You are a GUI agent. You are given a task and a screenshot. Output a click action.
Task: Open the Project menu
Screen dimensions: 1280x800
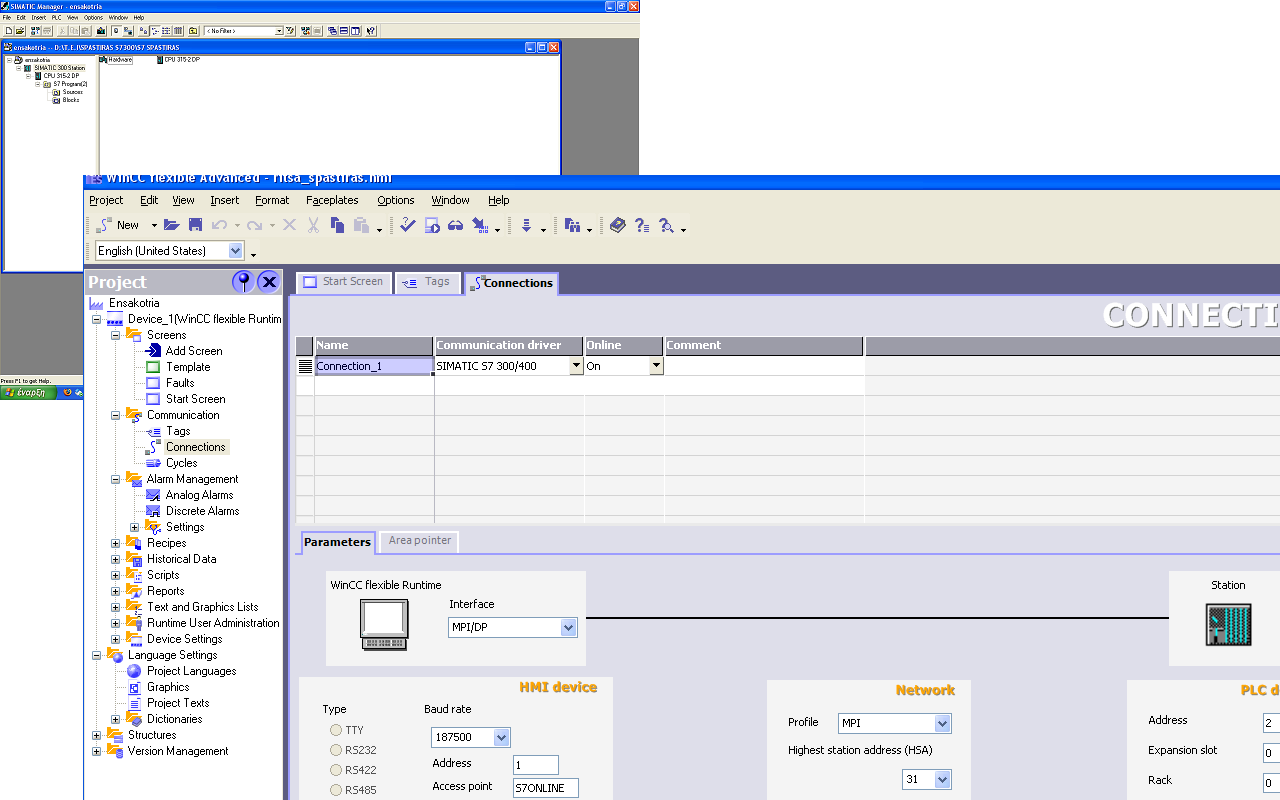coord(106,200)
